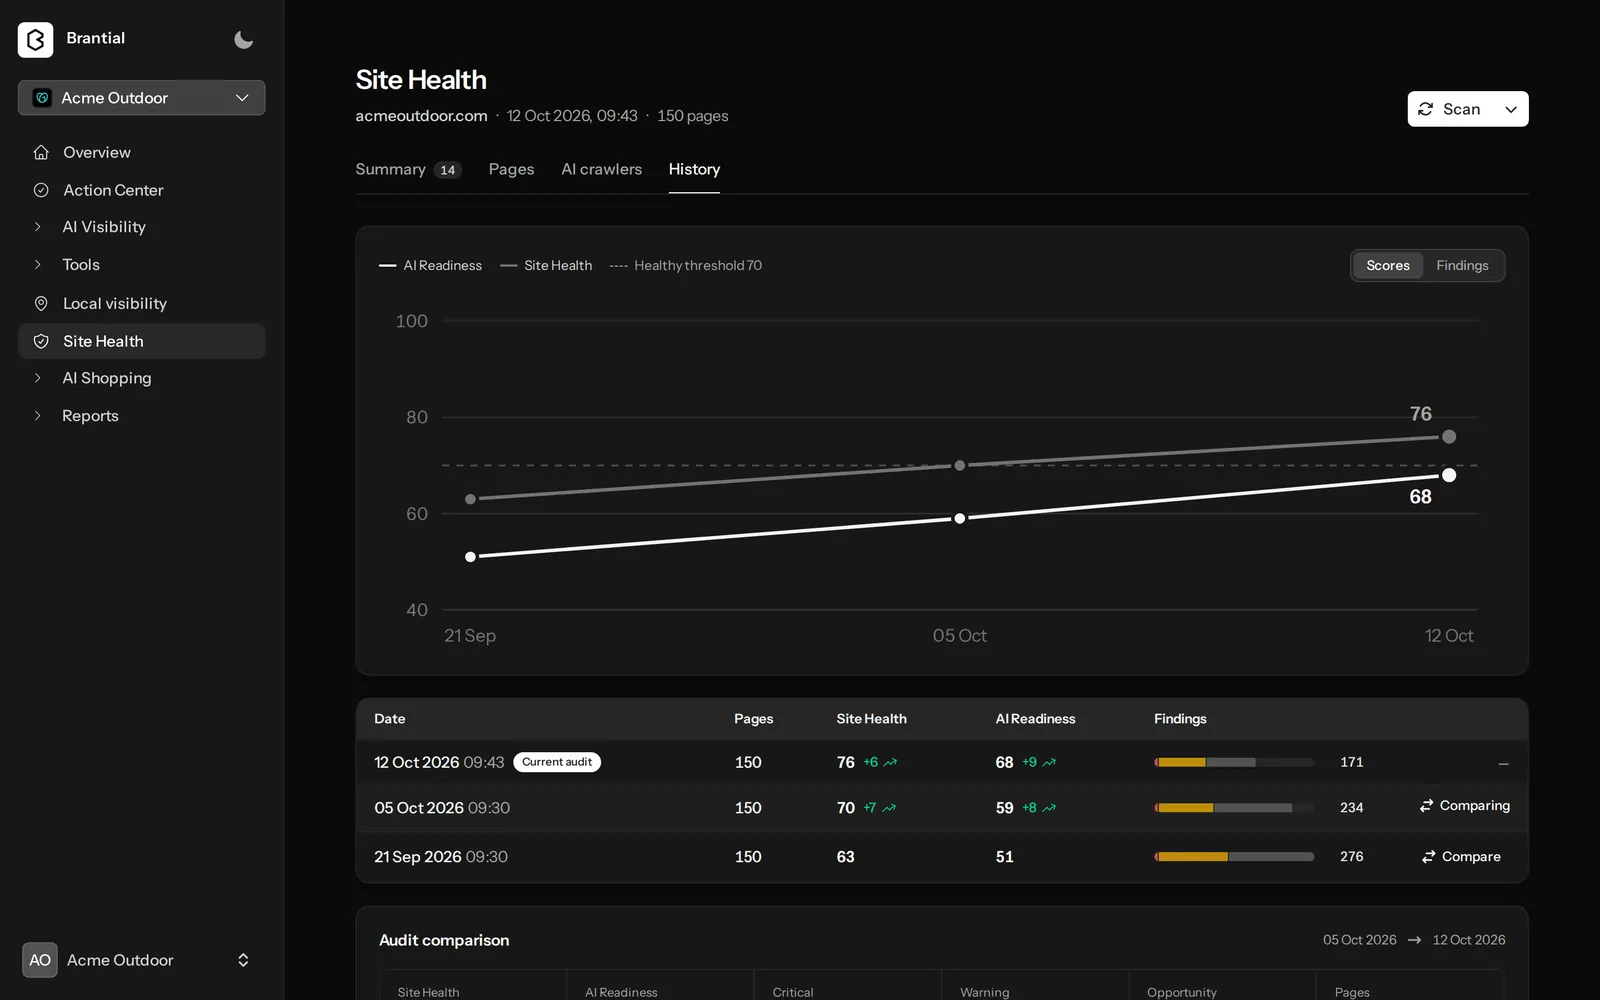Click the 12 Oct Site Health data point 76

(x=1449, y=437)
